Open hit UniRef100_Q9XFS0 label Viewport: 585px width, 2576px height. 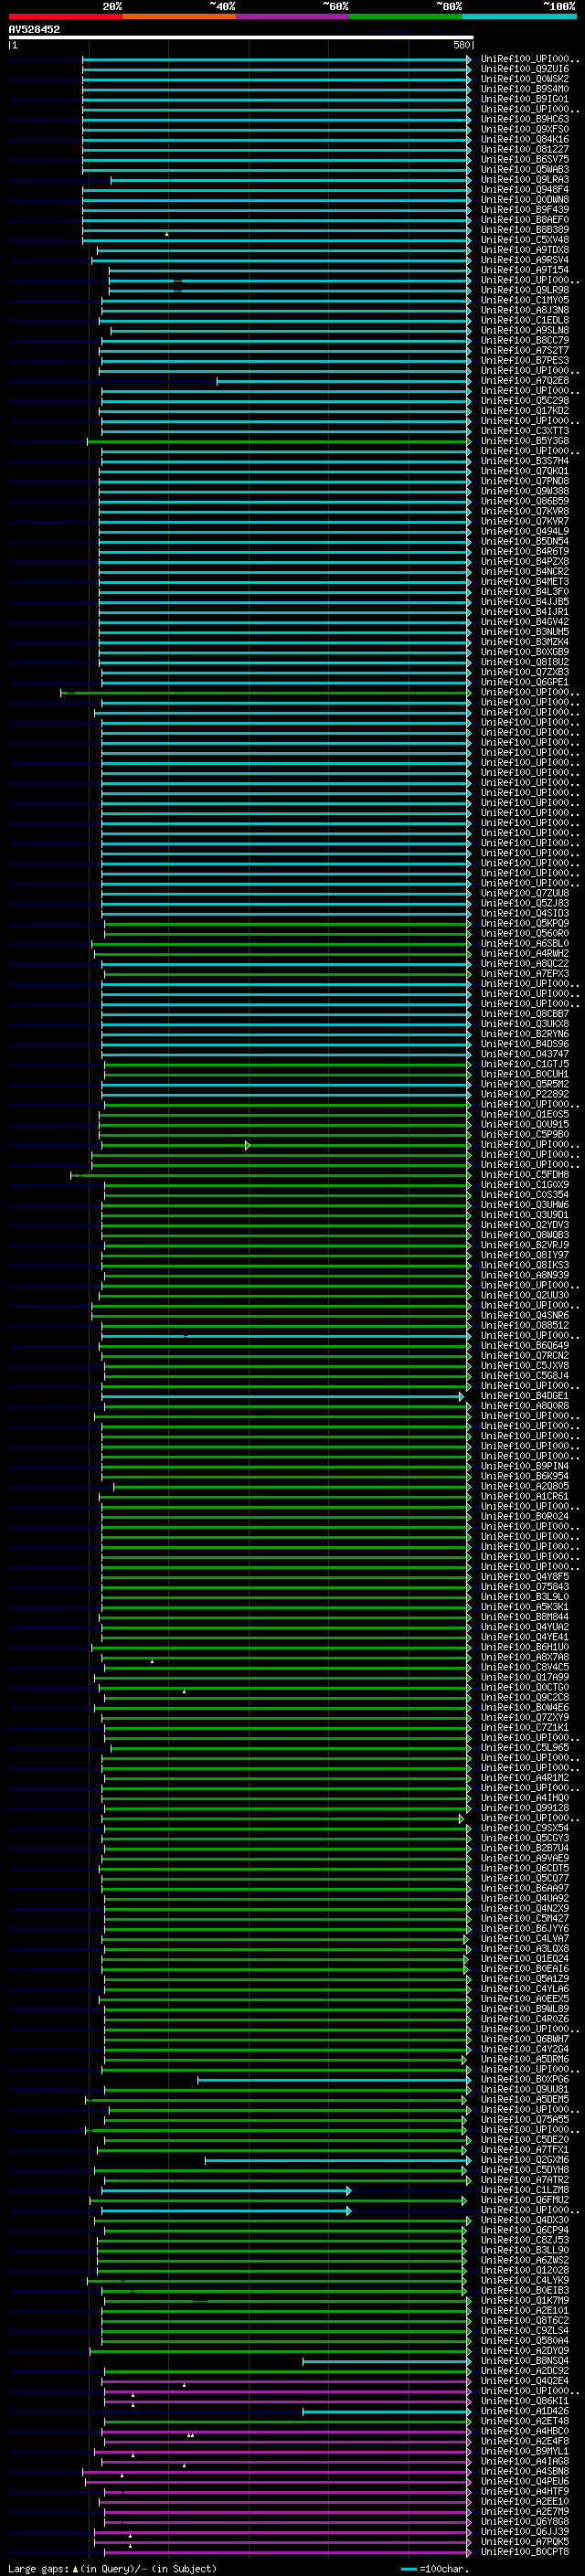tap(524, 130)
